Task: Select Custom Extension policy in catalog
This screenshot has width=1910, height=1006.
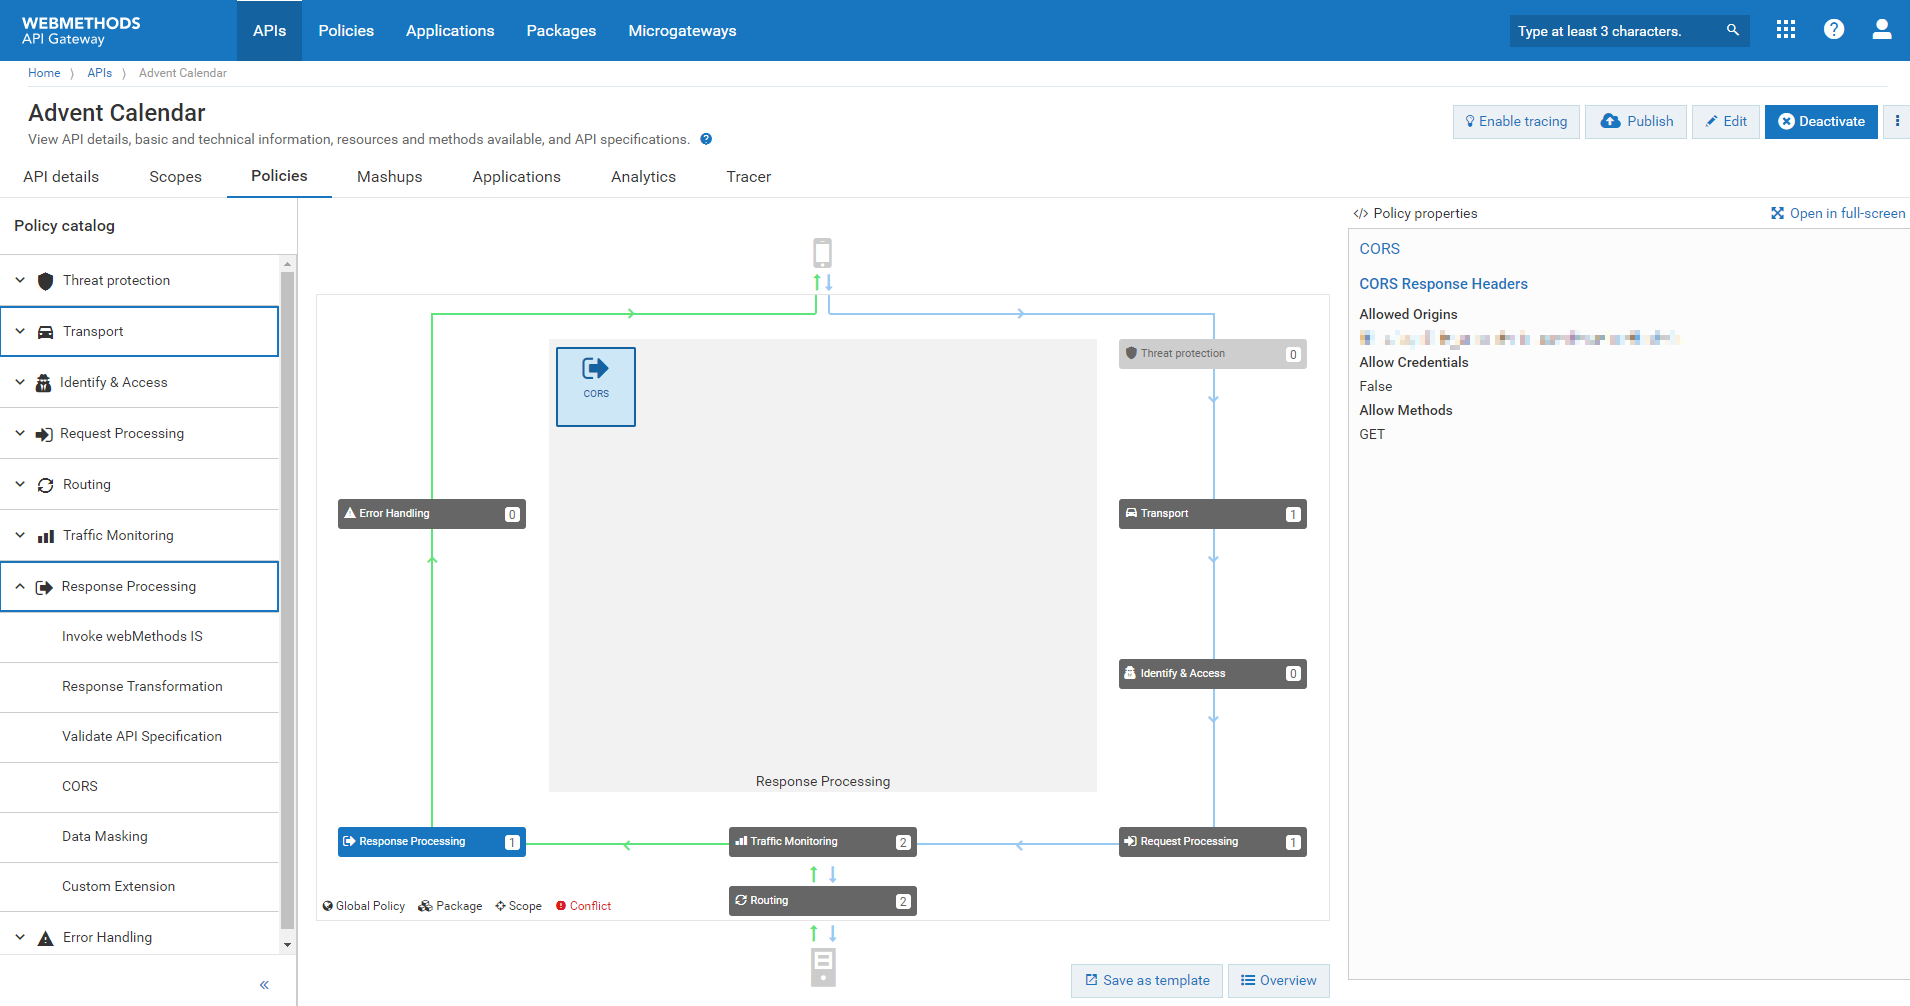Action: [x=139, y=887]
